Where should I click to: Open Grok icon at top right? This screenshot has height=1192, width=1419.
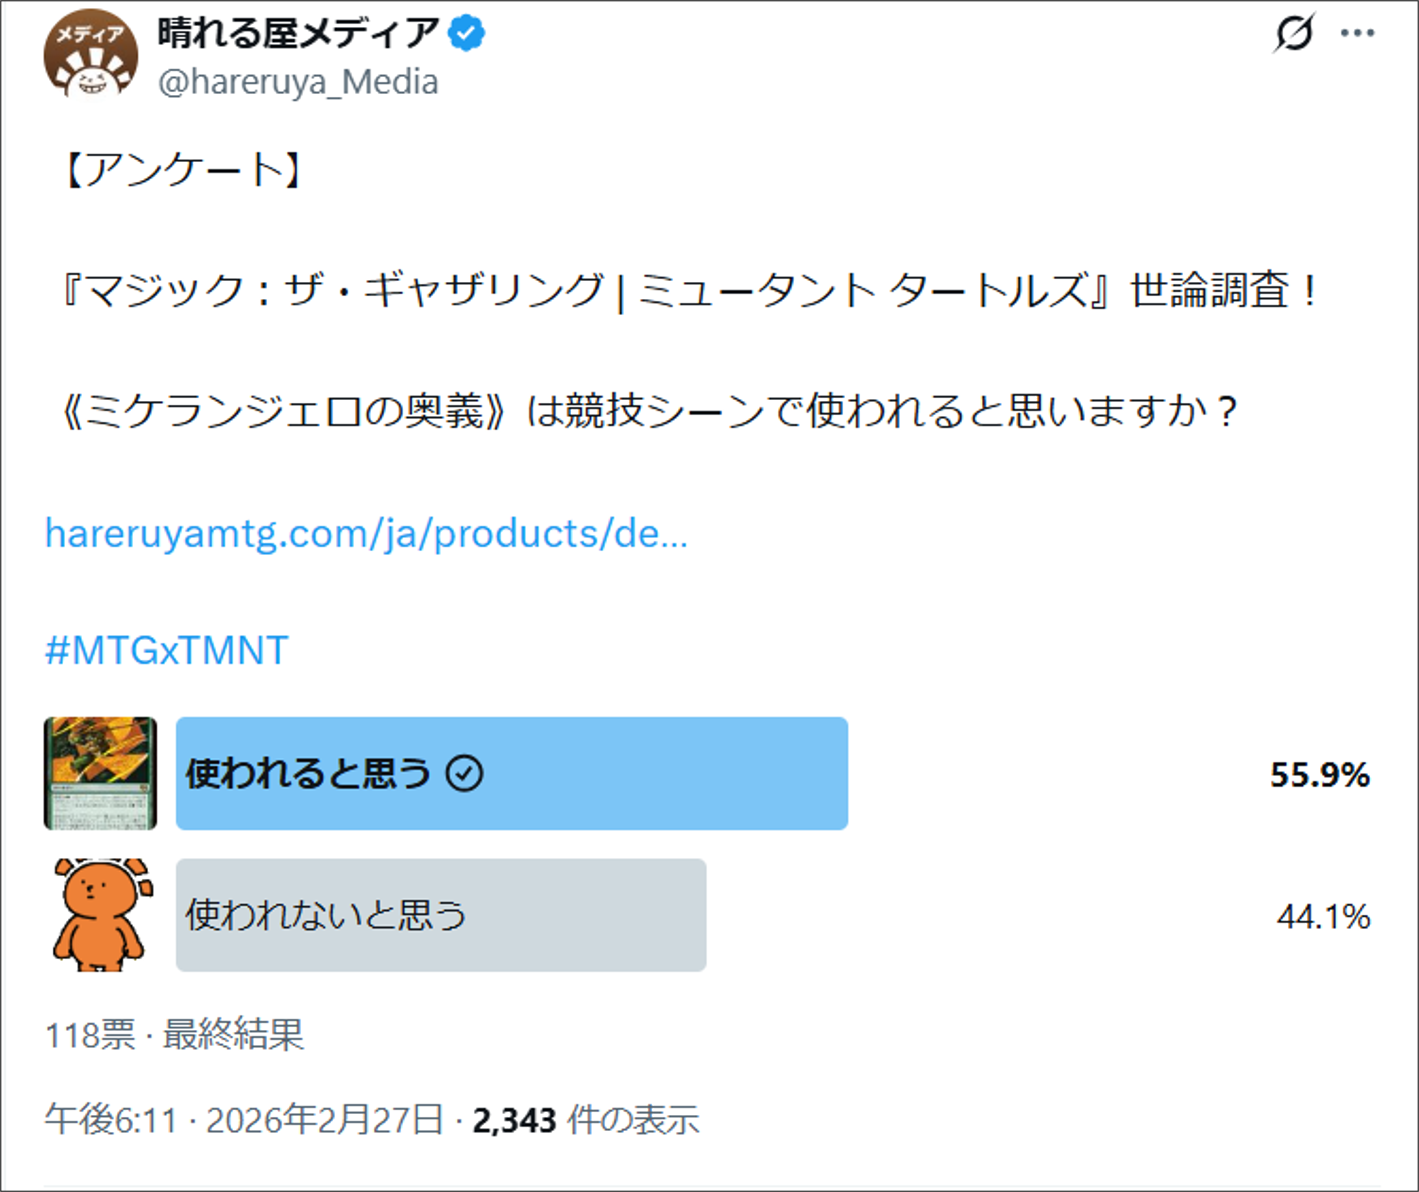1294,33
